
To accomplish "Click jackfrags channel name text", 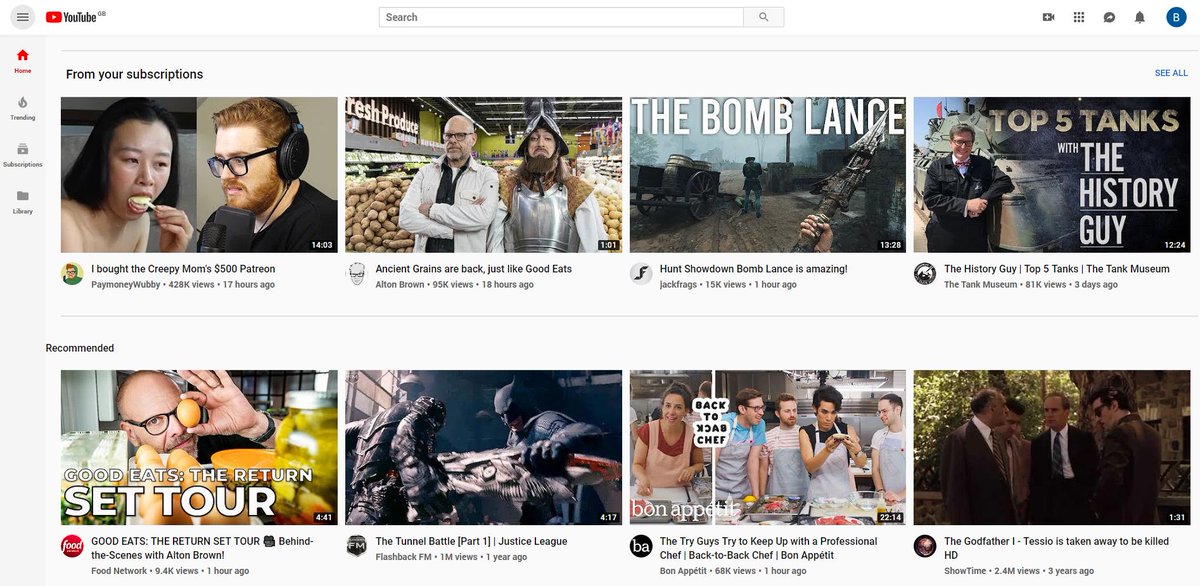I will pyautogui.click(x=680, y=285).
